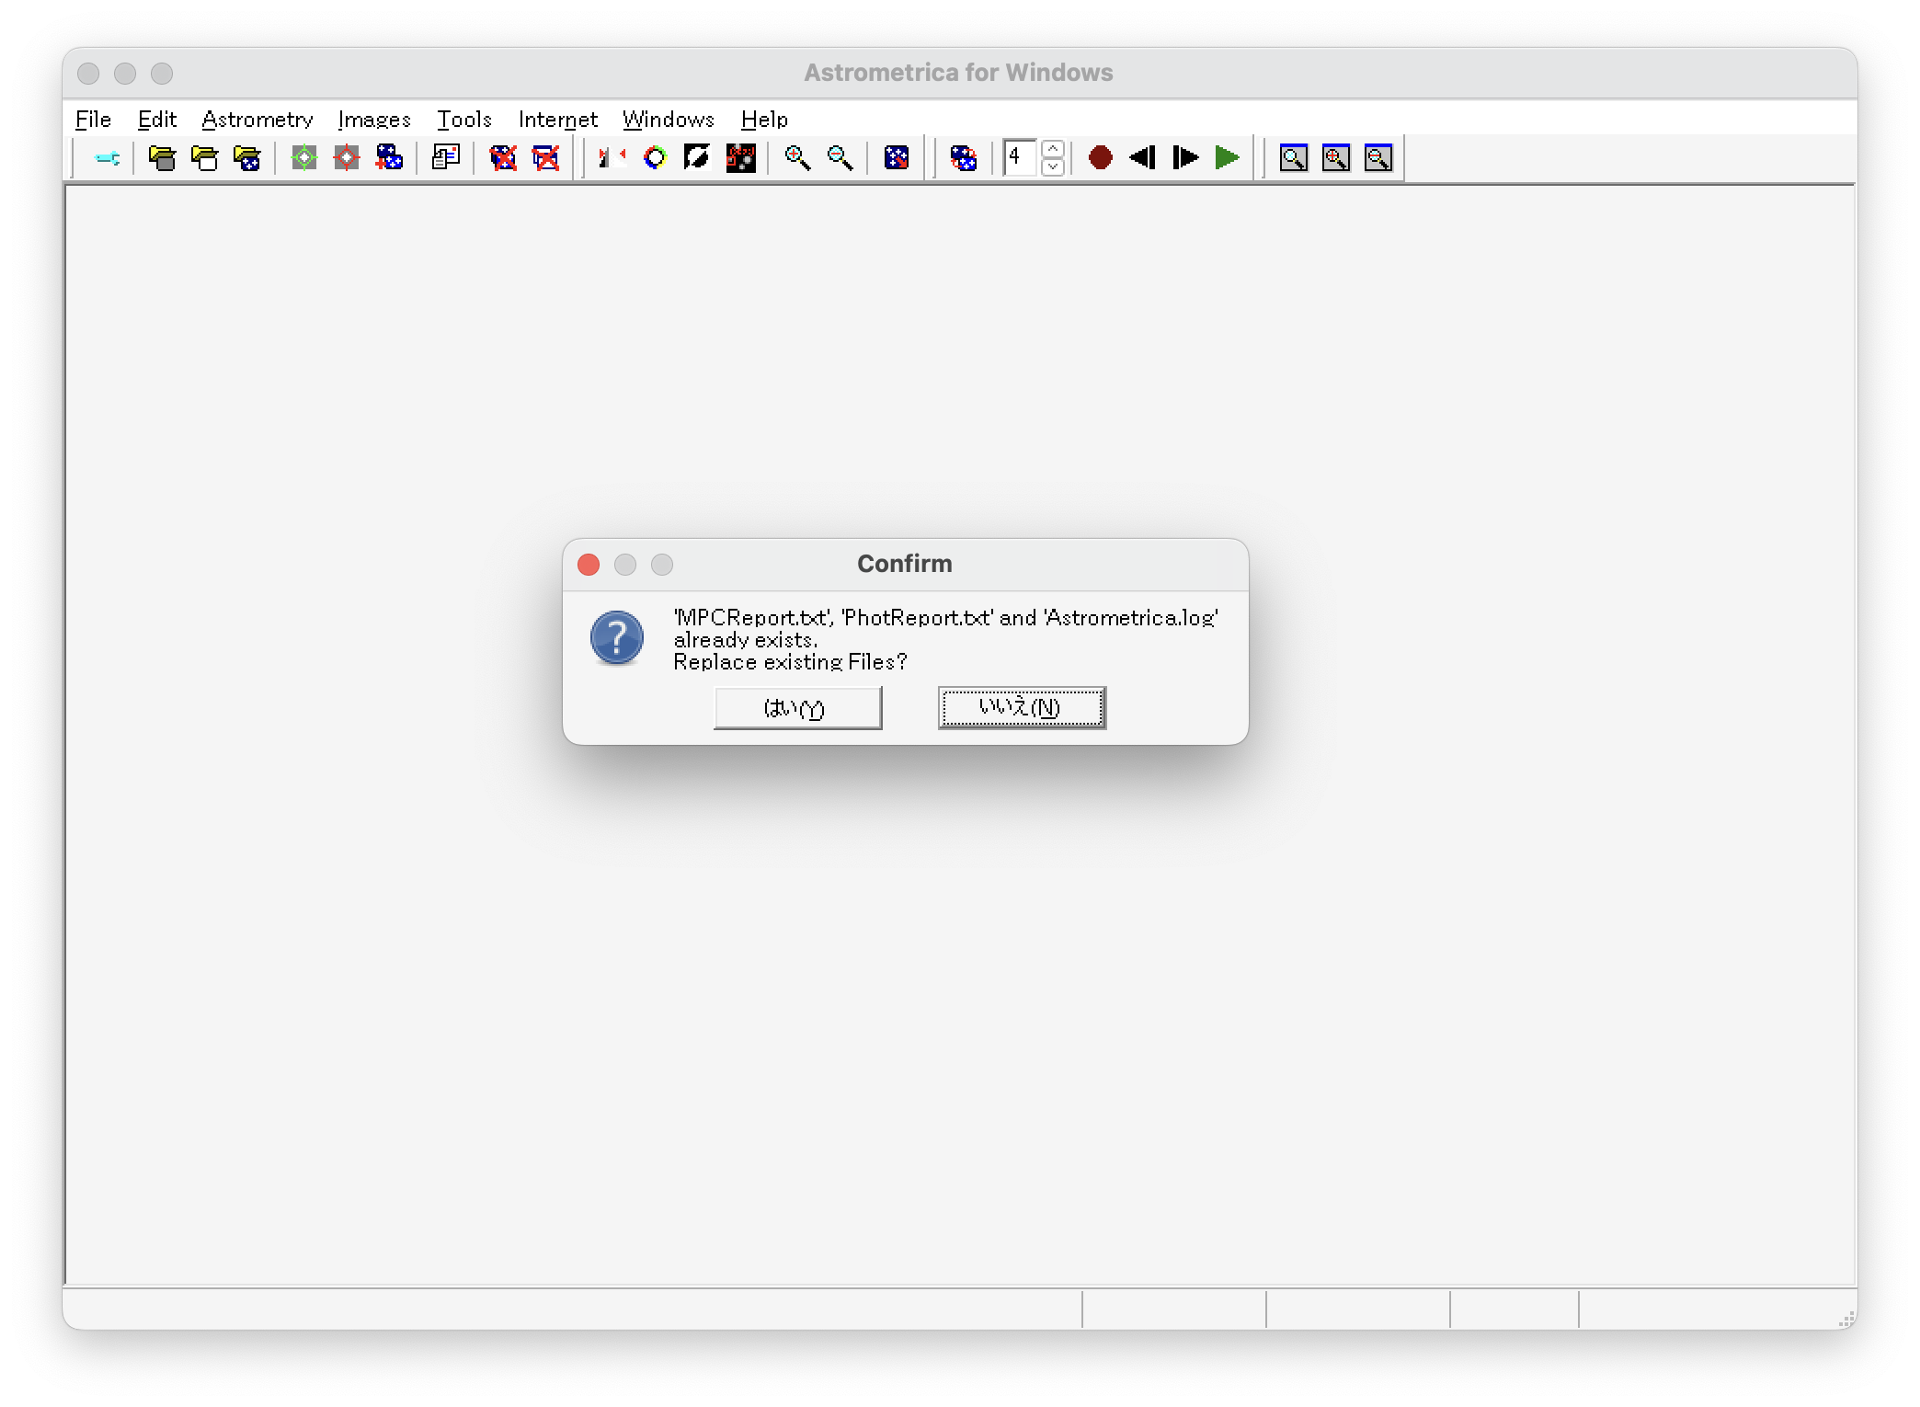Click the first magnifier window icon
This screenshot has height=1407, width=1920.
tap(1293, 158)
